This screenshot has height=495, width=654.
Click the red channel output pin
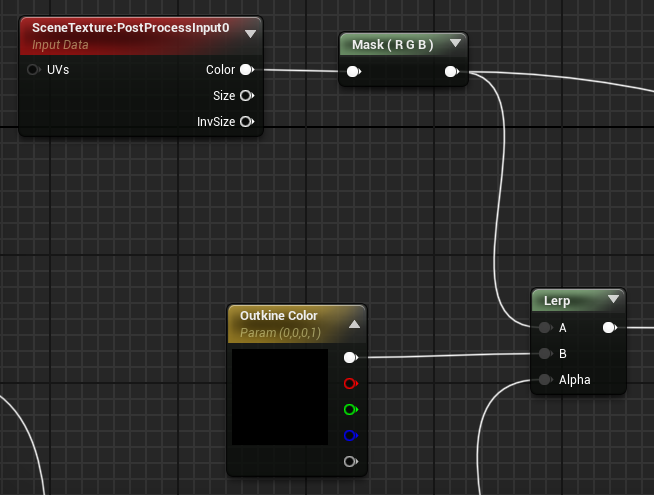(349, 383)
